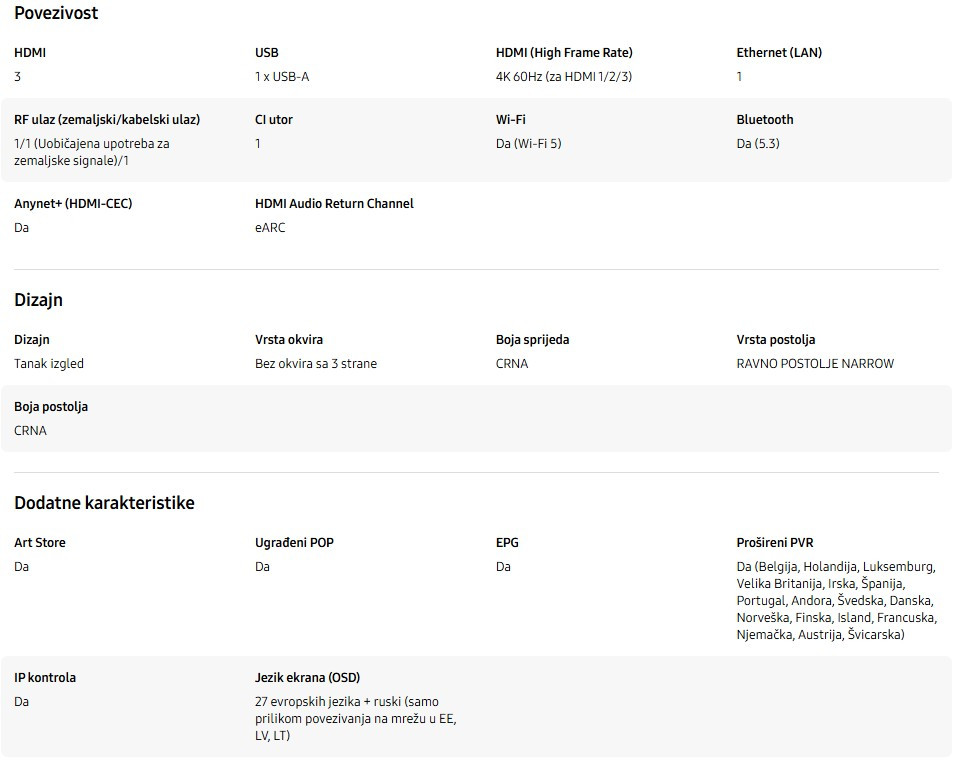Click the RAVNO POSTOLJE NARROW value
Screen dimensions: 953x765
(x=815, y=364)
